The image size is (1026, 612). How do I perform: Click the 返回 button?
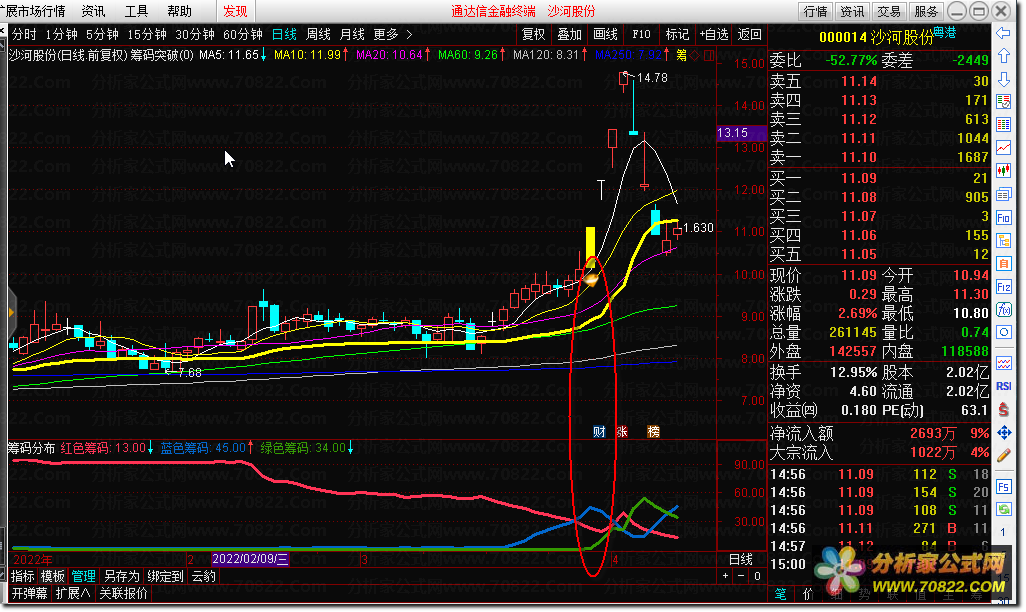click(x=750, y=34)
